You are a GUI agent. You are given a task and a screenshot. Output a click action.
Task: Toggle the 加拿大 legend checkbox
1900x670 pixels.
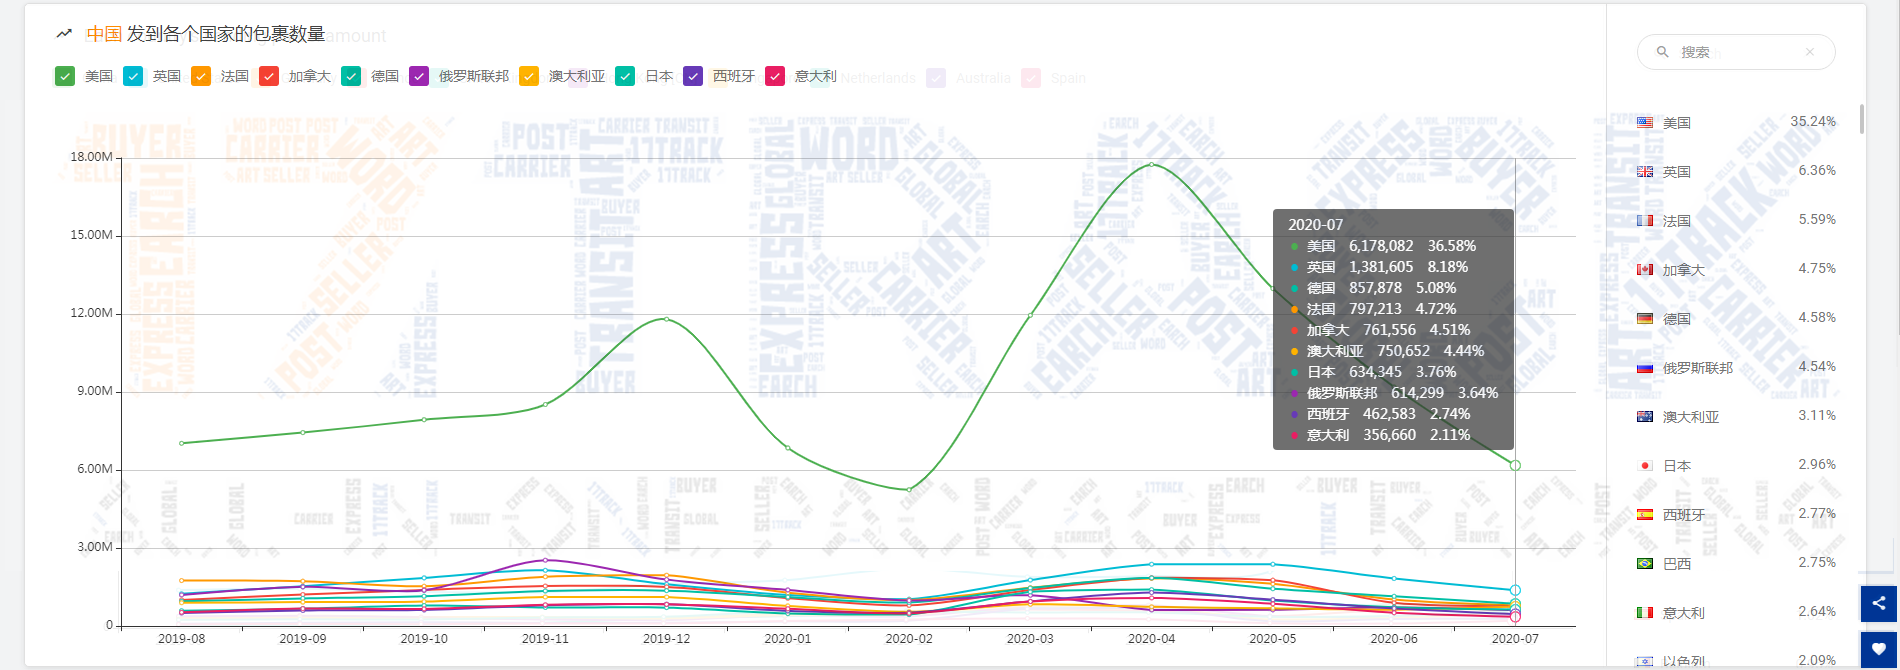[269, 76]
